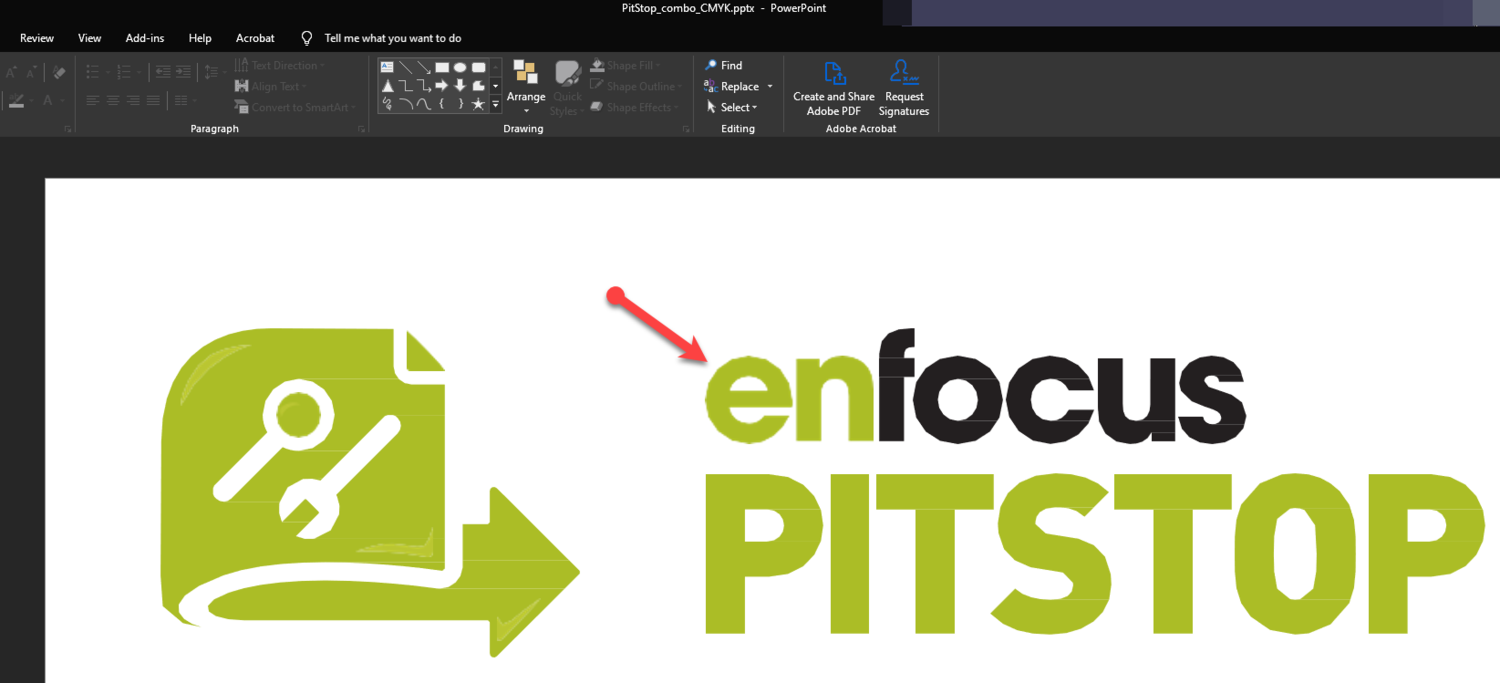
Task: Open the Shape Outline dropdown
Action: point(636,87)
